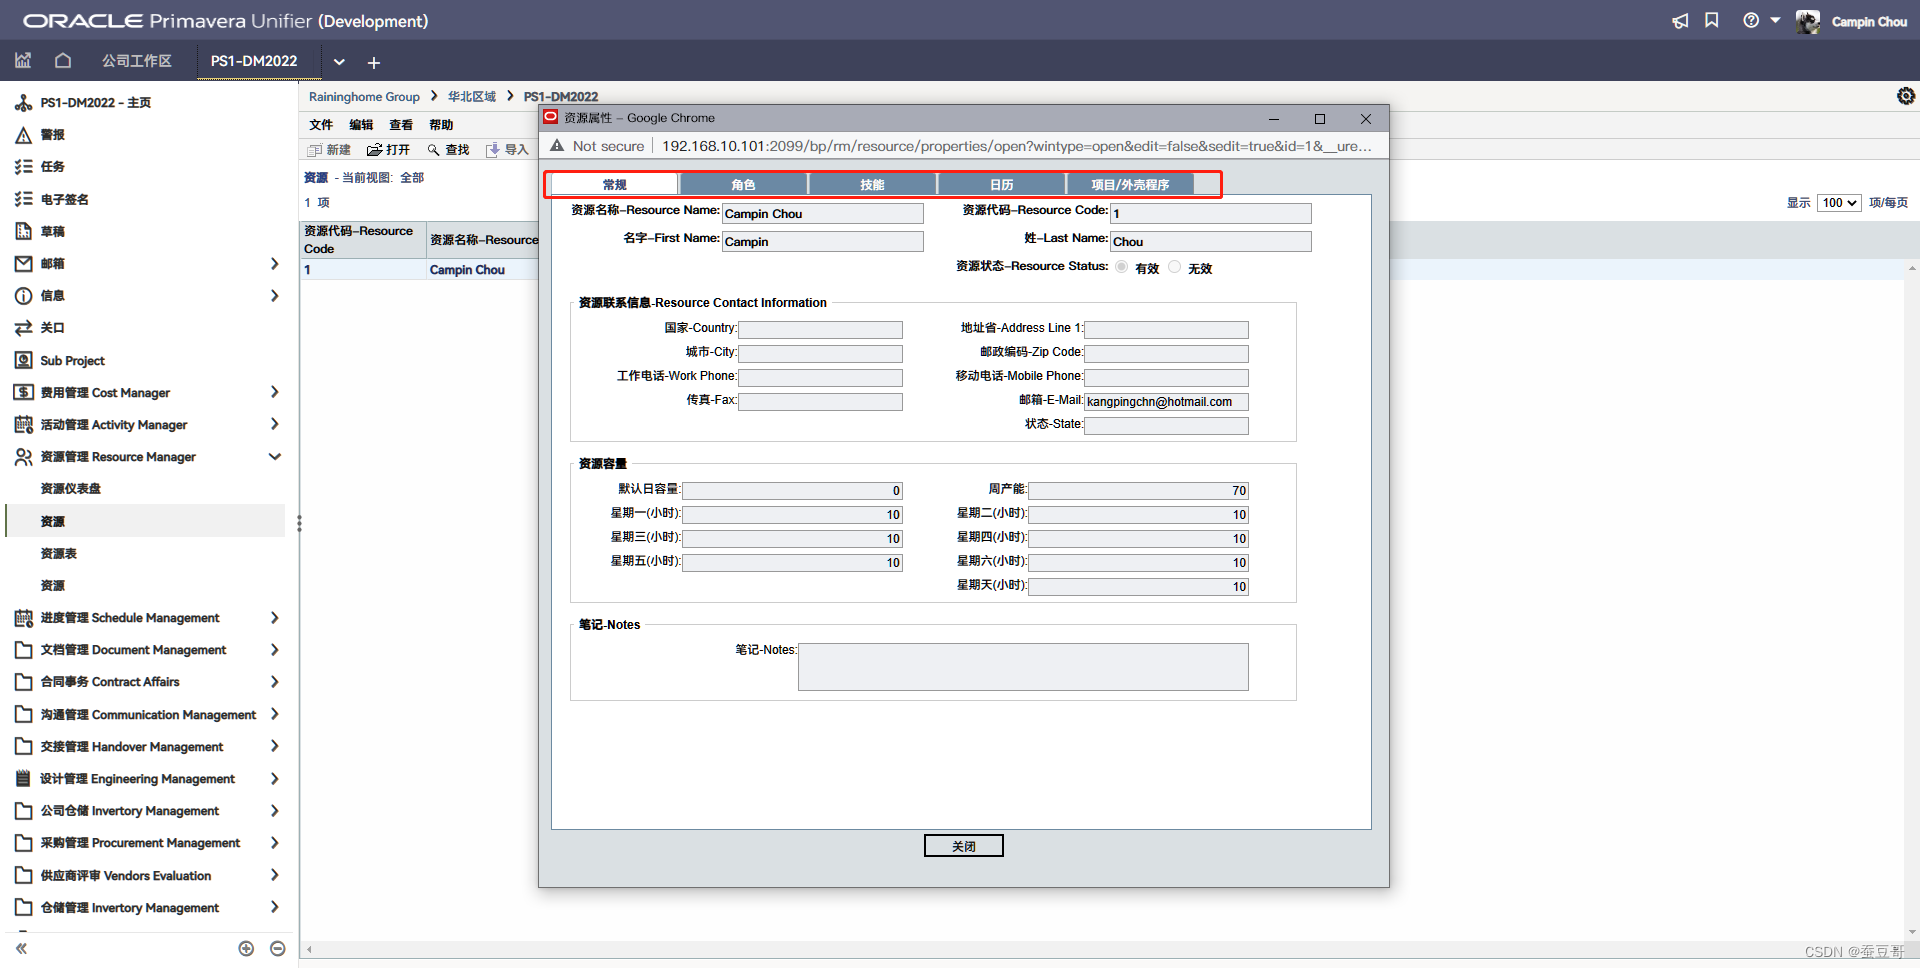This screenshot has height=968, width=1920.
Task: Open the settings gear on the right
Action: pyautogui.click(x=1906, y=96)
